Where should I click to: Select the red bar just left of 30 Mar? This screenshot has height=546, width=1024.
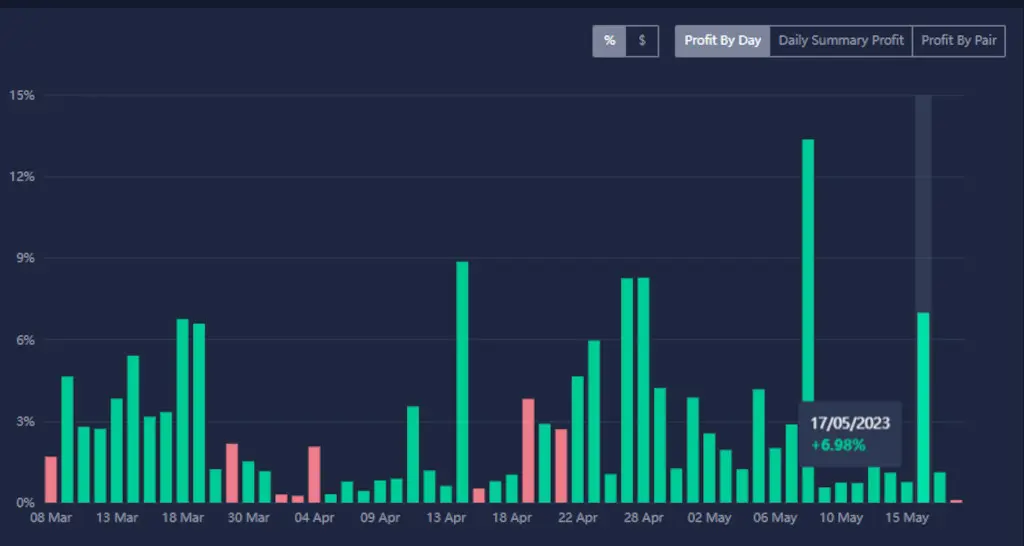(x=232, y=472)
